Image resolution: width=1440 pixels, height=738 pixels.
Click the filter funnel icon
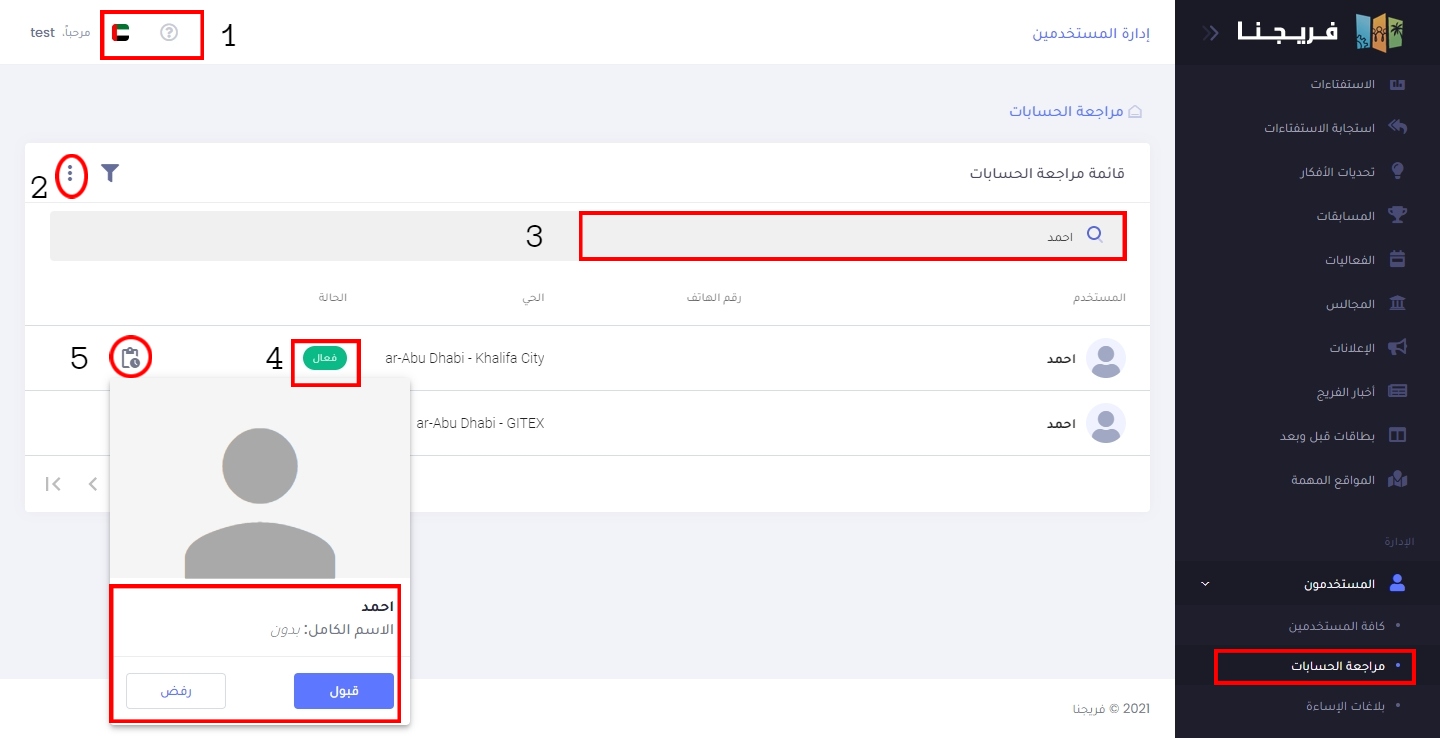pos(110,174)
